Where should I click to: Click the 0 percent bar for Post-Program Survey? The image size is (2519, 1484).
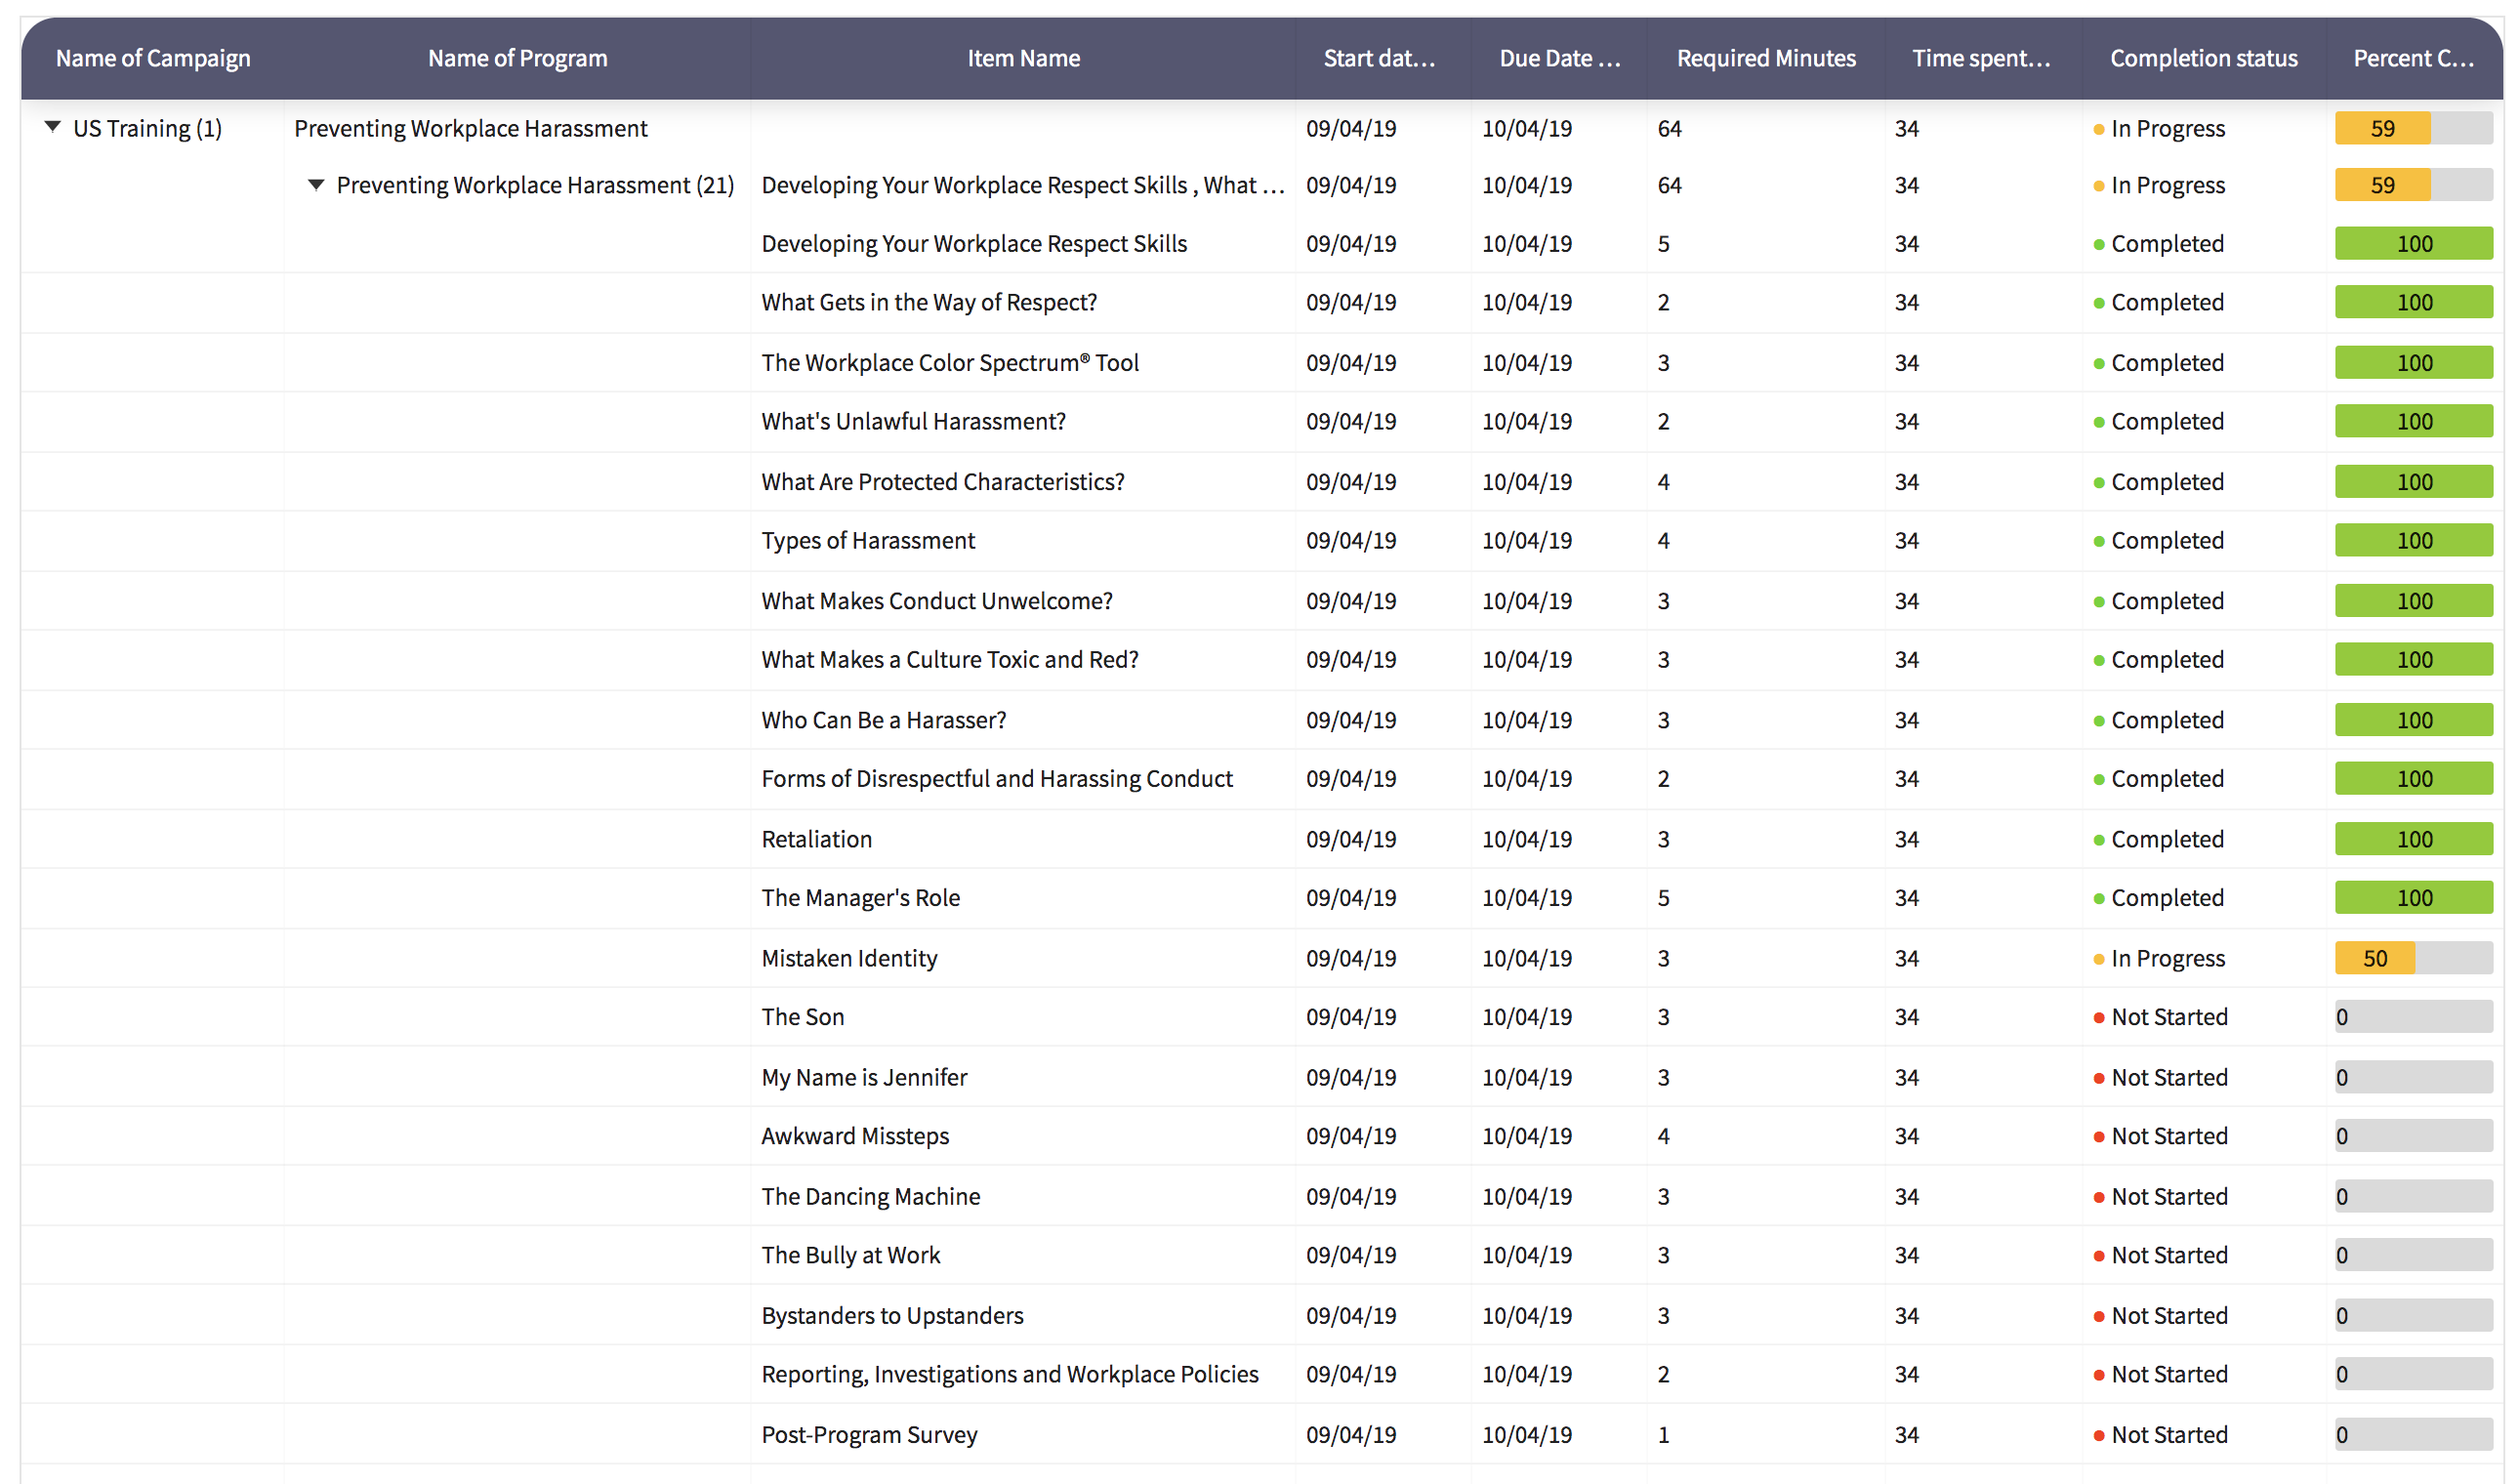(2413, 1435)
